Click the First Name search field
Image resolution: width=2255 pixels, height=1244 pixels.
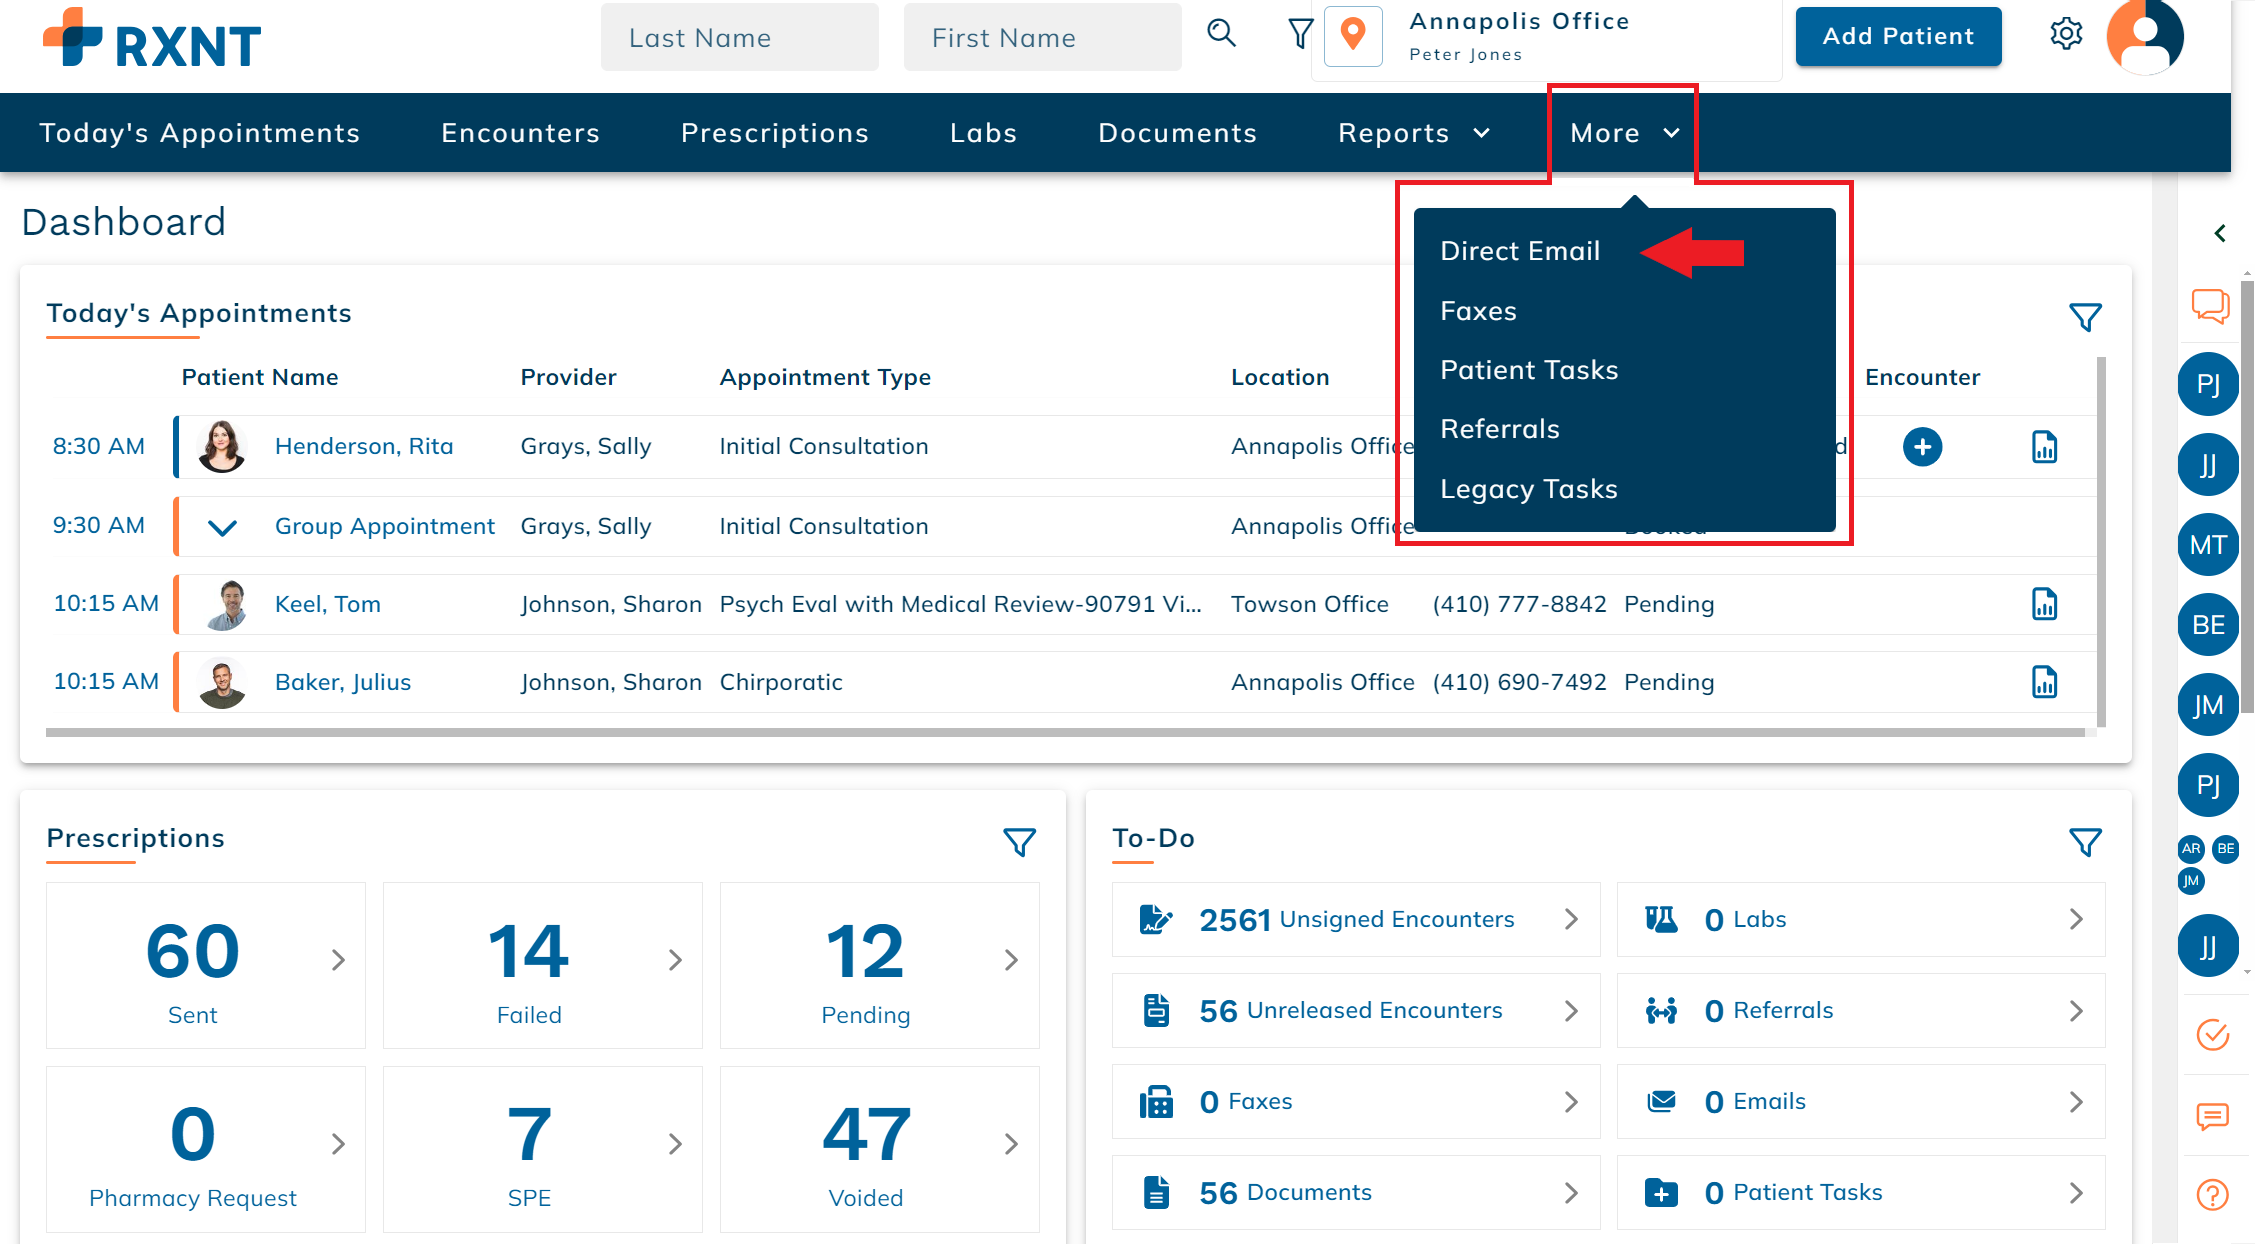(1042, 37)
